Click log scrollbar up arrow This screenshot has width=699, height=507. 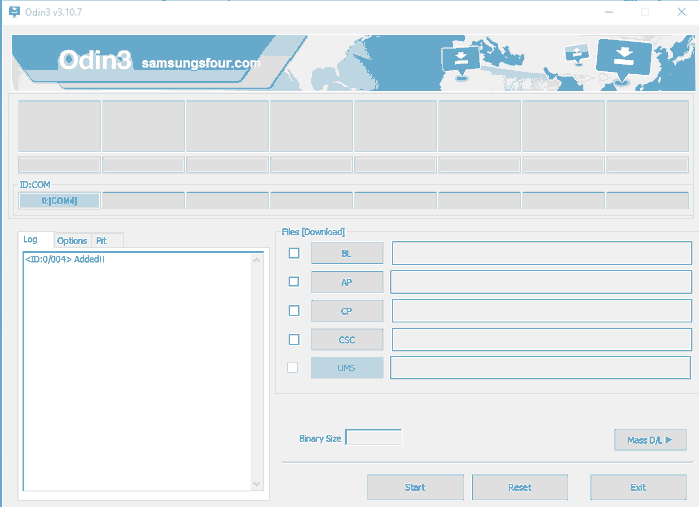(x=256, y=260)
